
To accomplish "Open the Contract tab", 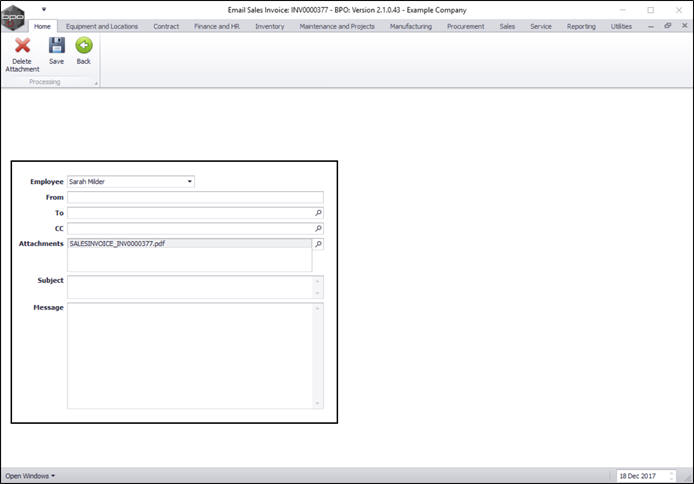I will click(166, 26).
